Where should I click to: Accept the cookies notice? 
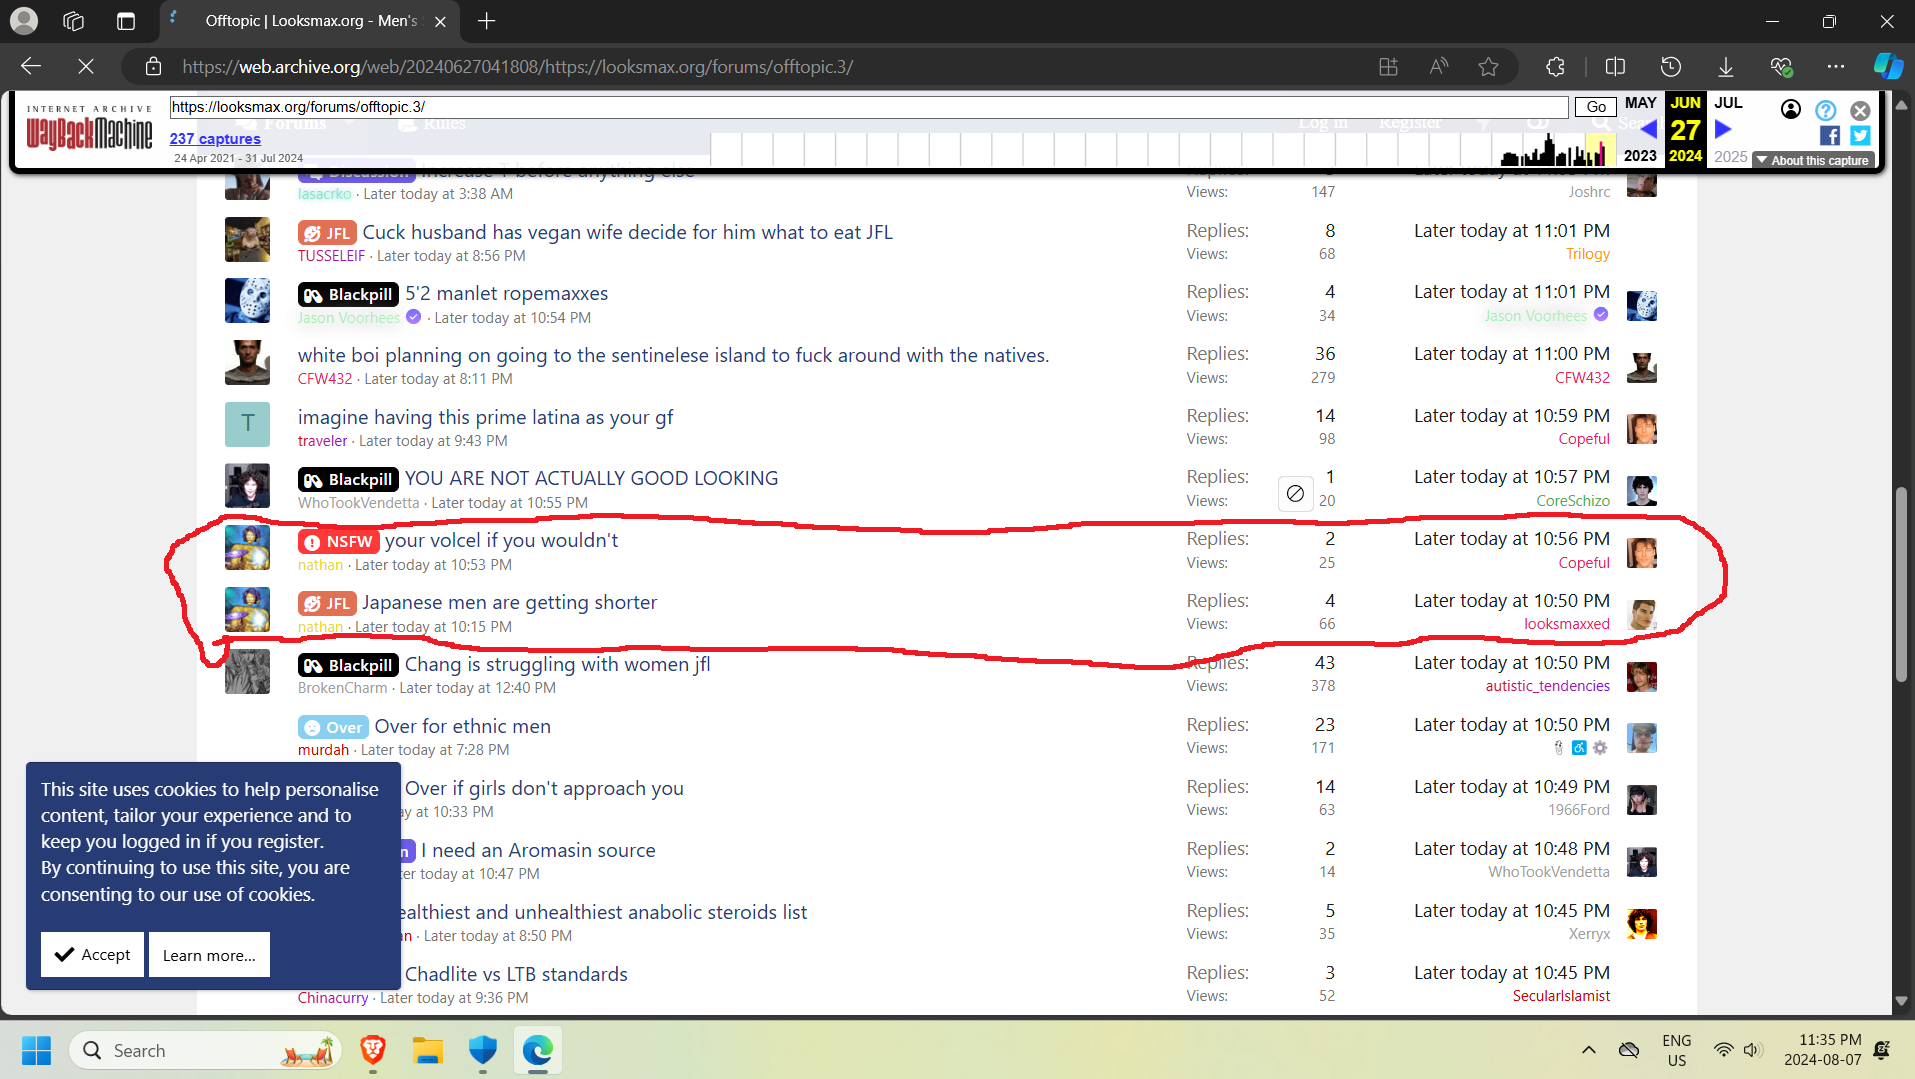pyautogui.click(x=92, y=954)
